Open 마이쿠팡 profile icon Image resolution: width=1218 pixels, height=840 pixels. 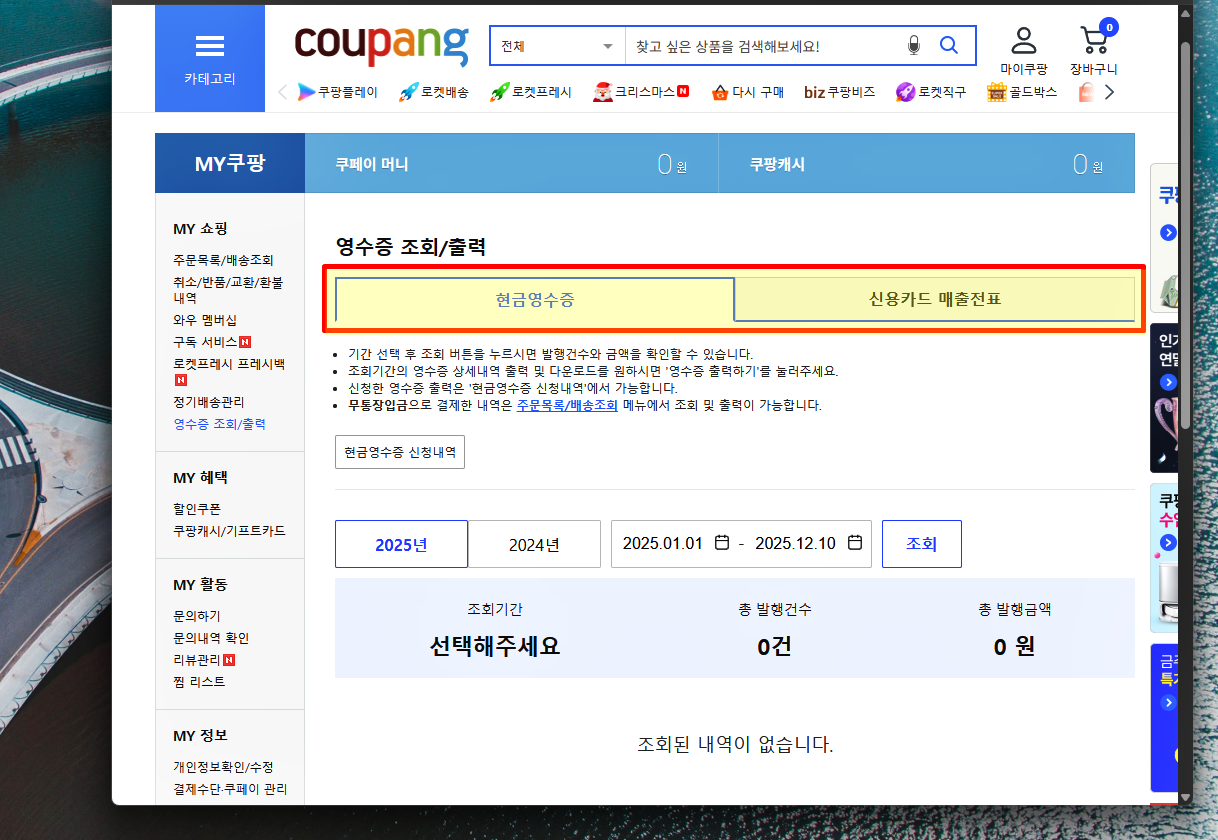(x=1023, y=52)
